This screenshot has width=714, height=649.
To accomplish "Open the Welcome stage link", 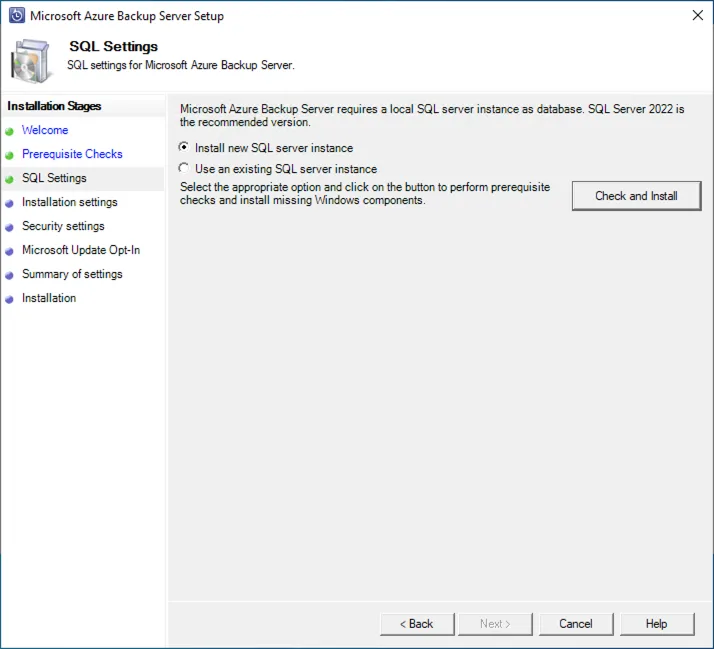I will pyautogui.click(x=45, y=130).
